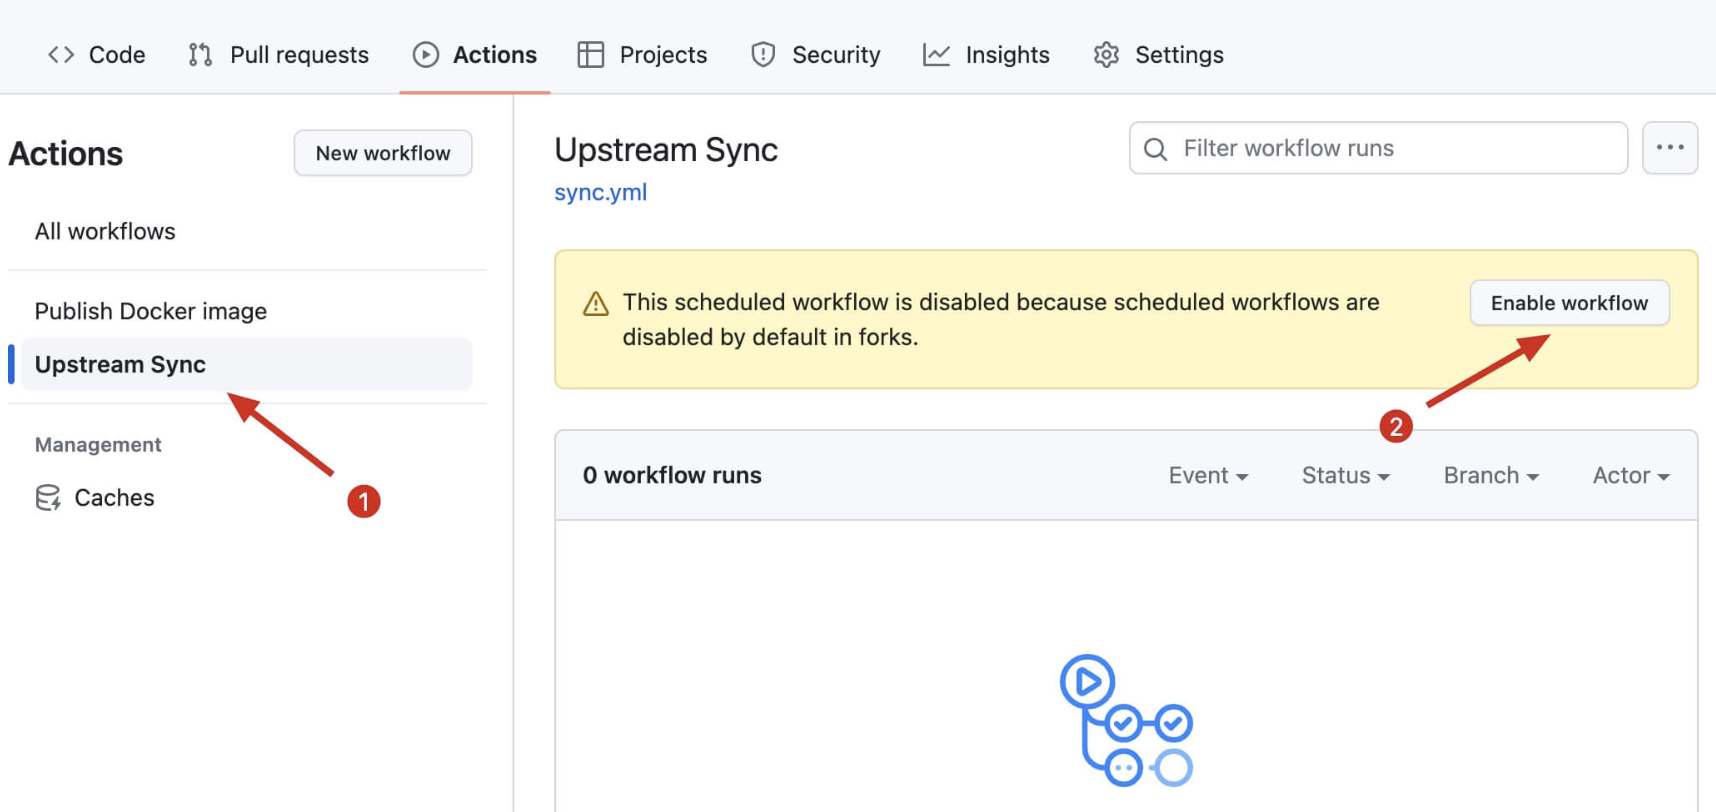Click the Security shield icon

[763, 55]
